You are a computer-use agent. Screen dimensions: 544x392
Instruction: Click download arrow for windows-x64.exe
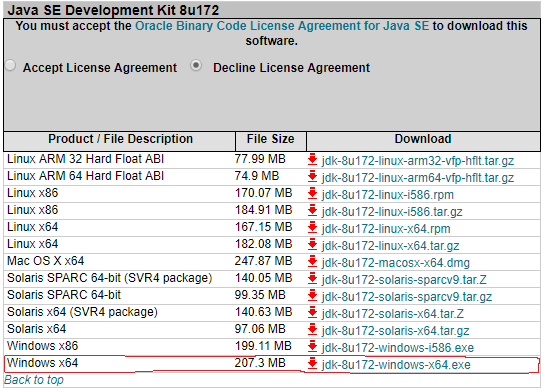coord(313,363)
